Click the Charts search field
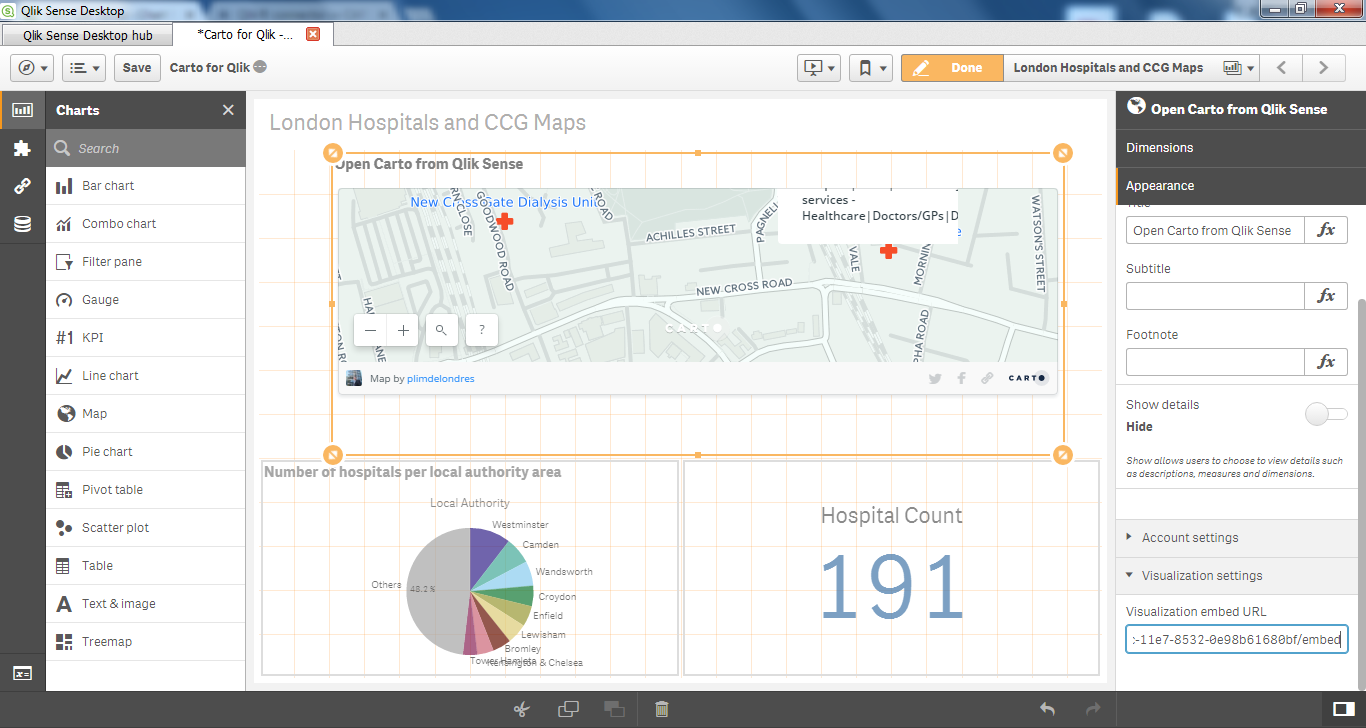This screenshot has width=1366, height=728. click(146, 148)
